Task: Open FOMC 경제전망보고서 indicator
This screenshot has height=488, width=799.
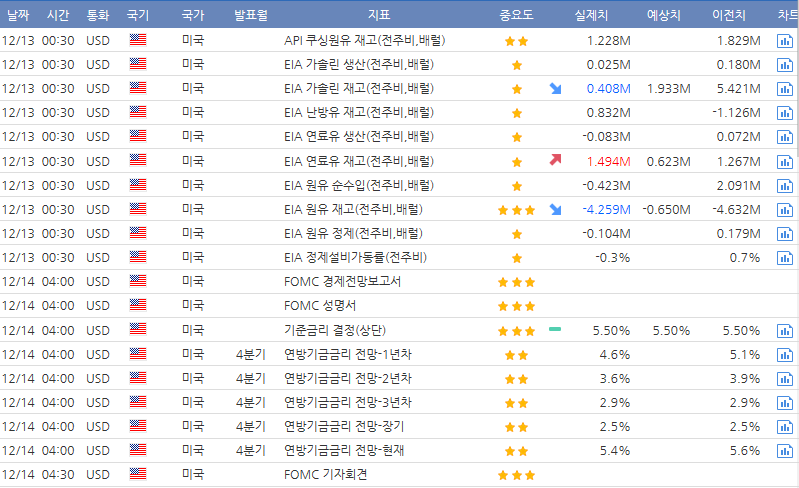Action: [342, 282]
